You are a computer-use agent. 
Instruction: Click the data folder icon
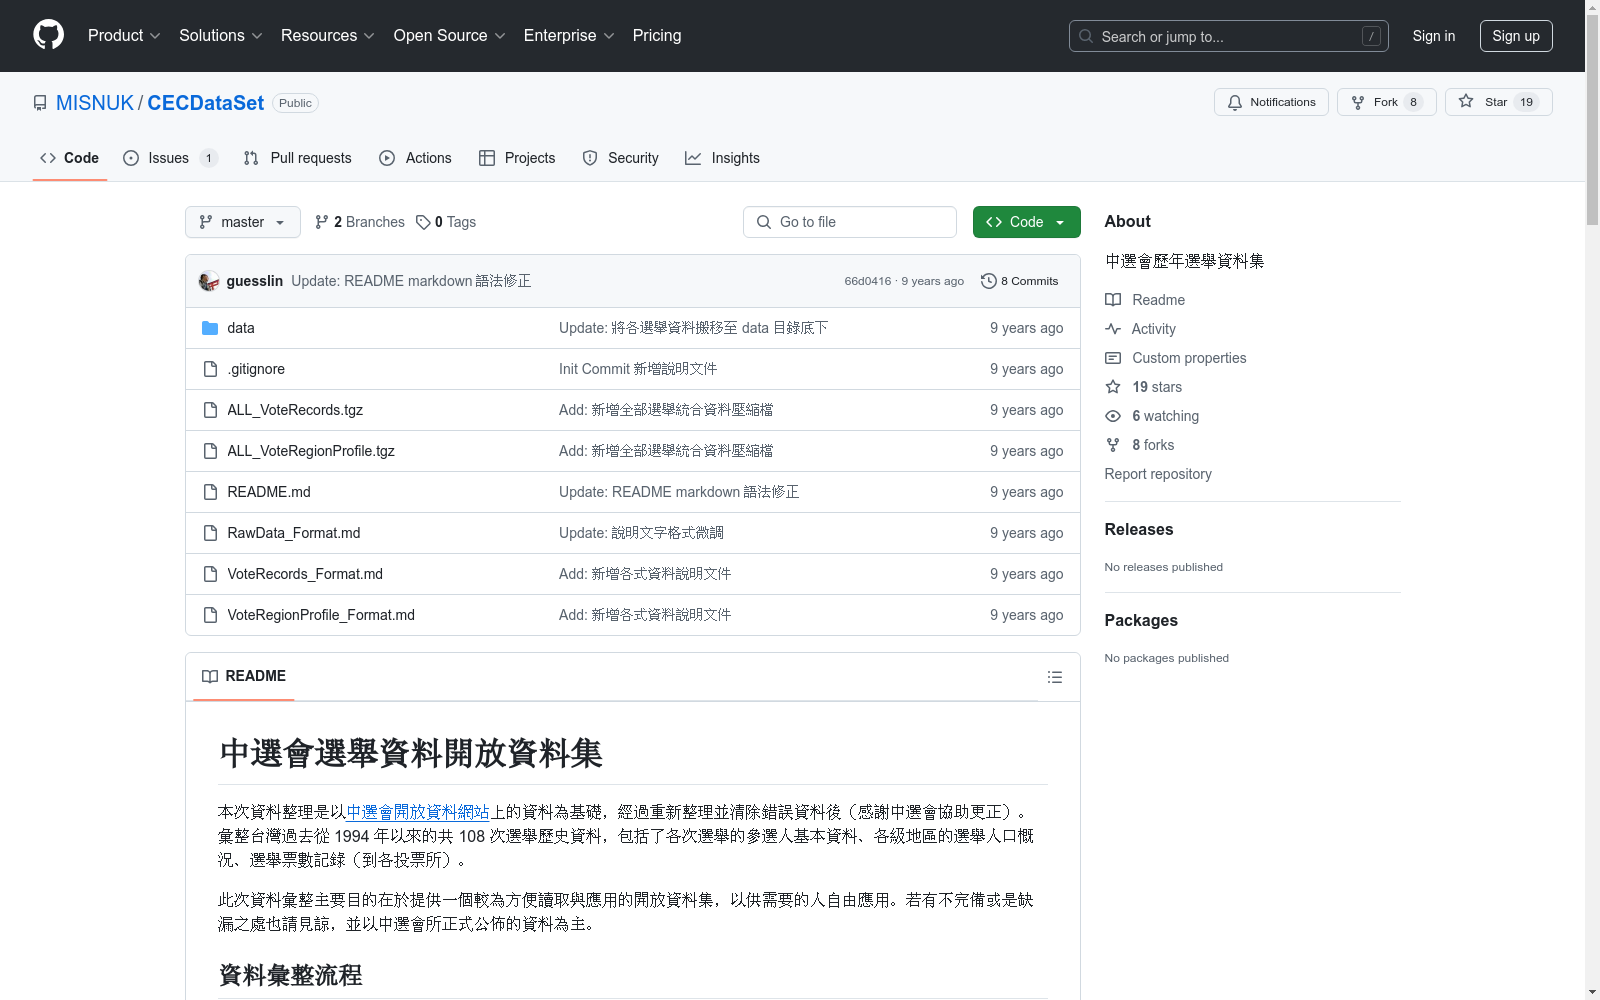[210, 328]
